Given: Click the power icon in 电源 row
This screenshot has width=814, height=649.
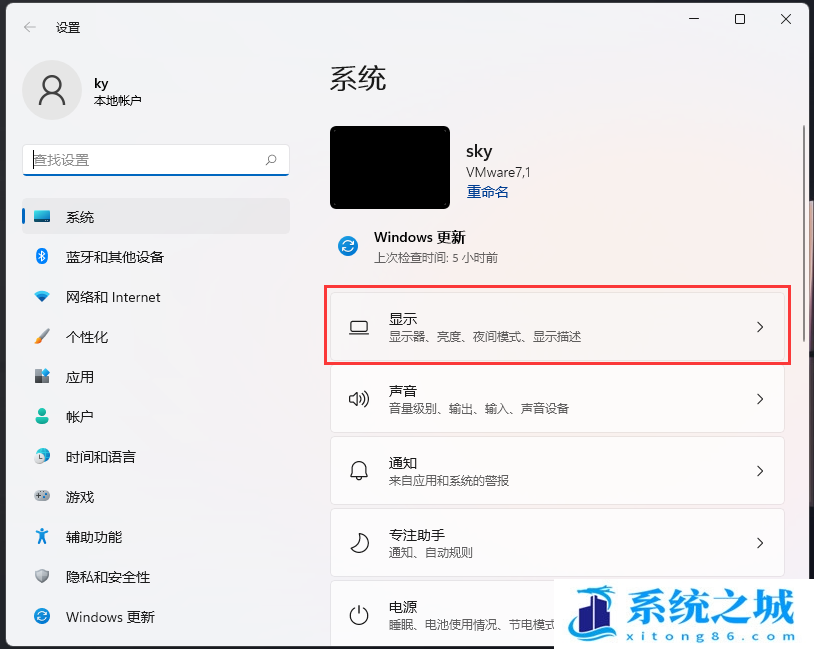Looking at the screenshot, I should point(359,615).
